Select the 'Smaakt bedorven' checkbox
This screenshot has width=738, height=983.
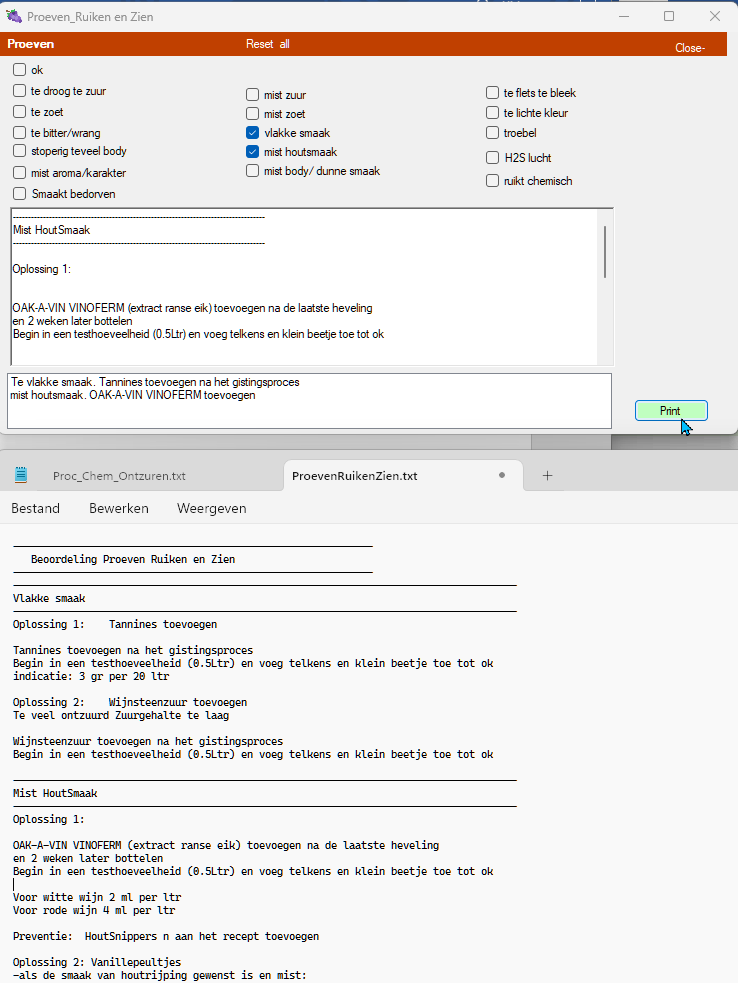[x=20, y=194]
